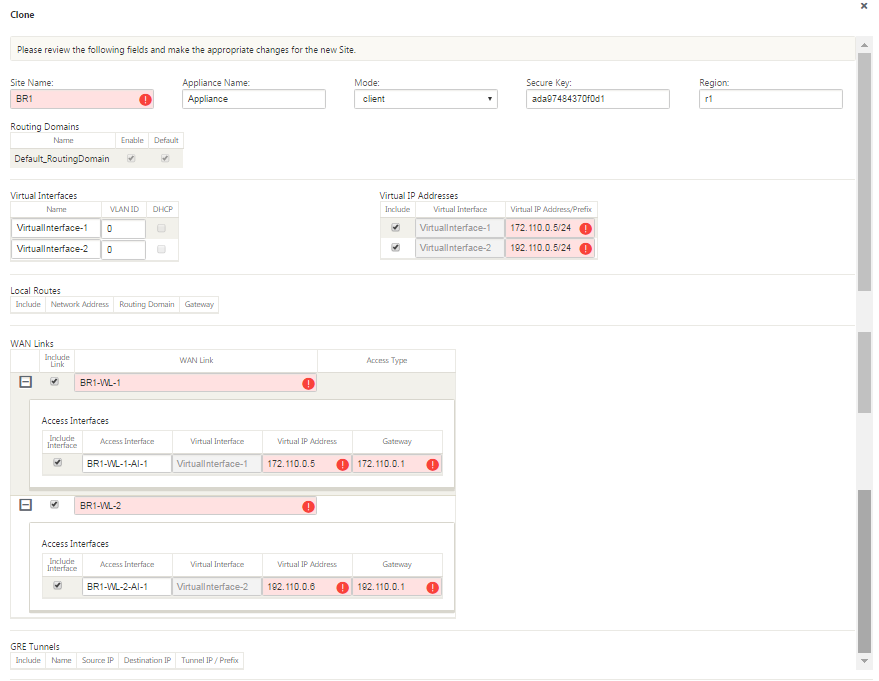Edit the VirtualInterface-2 name field
879x681 pixels.
click(55, 249)
